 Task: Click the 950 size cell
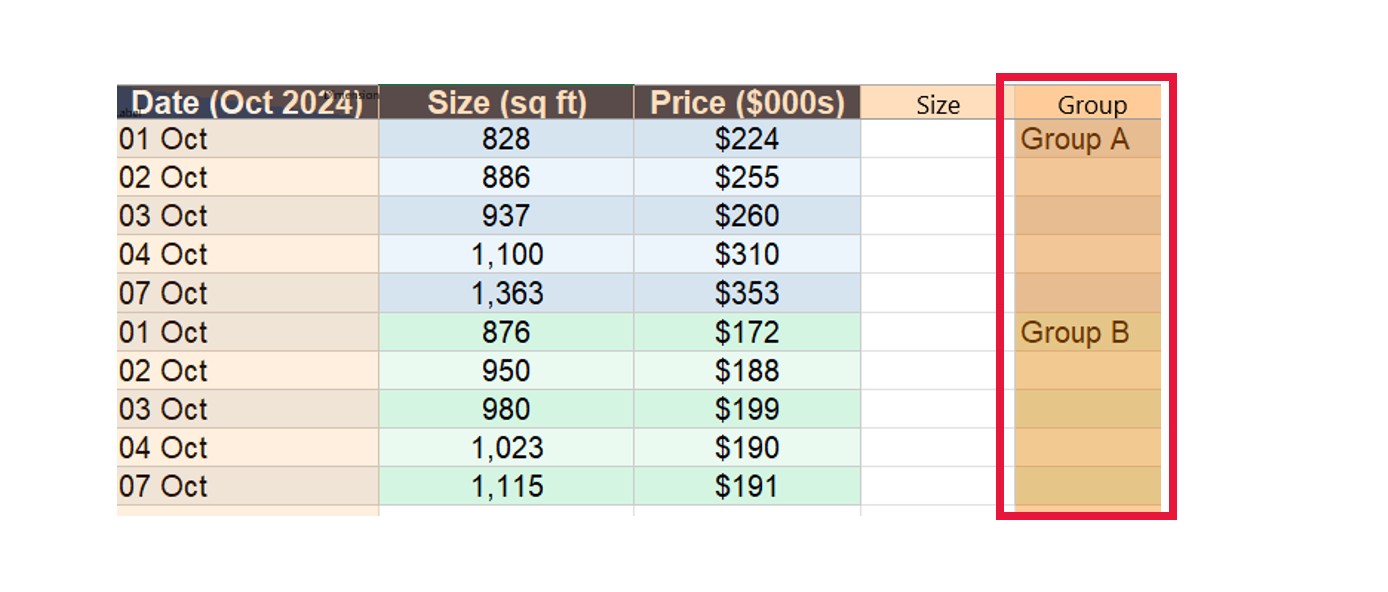[506, 371]
